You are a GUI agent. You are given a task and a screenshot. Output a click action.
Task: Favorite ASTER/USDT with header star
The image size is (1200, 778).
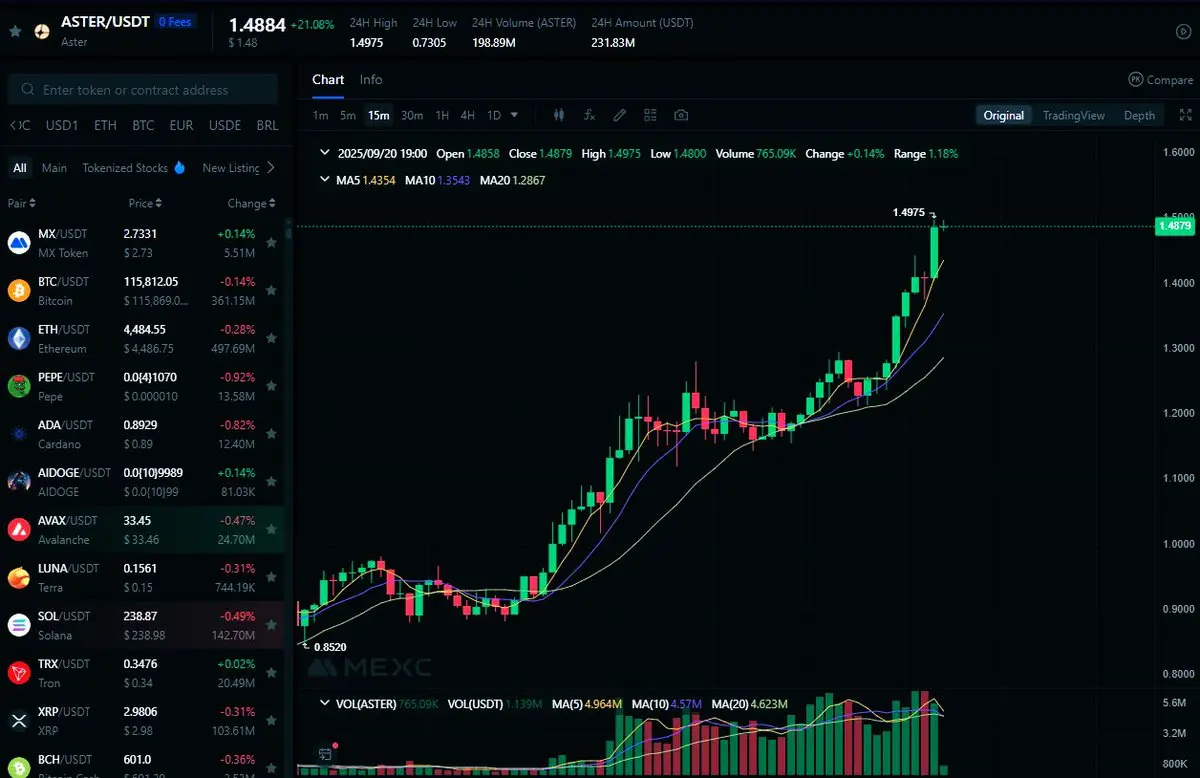15,31
